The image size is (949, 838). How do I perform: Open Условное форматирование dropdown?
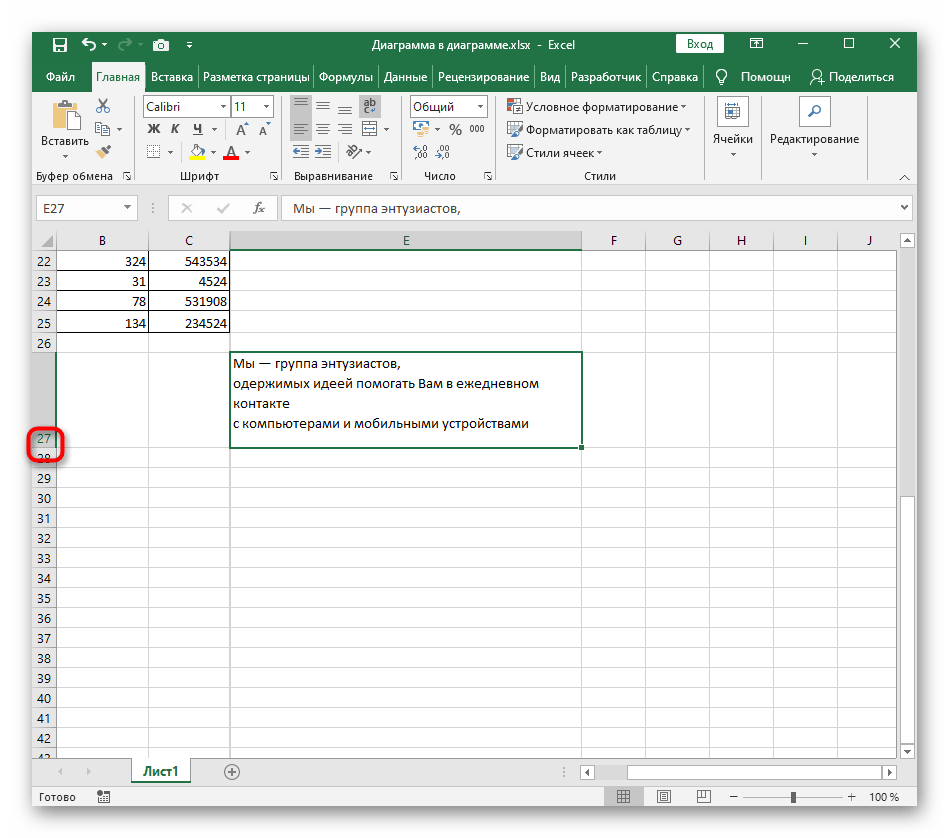(x=596, y=107)
